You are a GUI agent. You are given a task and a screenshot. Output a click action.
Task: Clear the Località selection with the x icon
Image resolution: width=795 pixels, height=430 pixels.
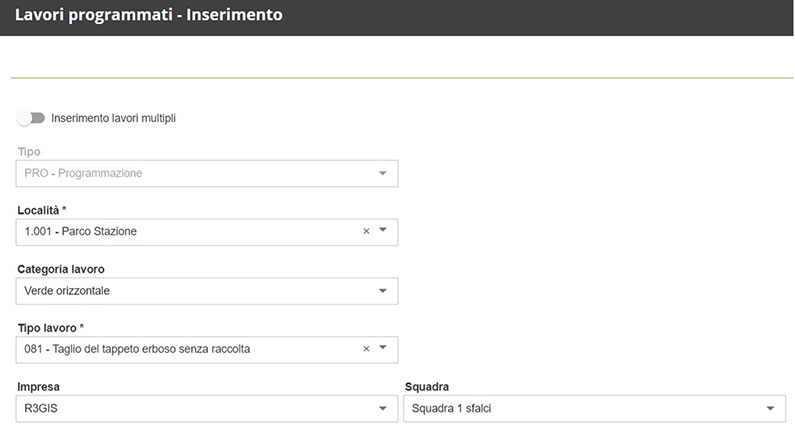(x=366, y=231)
